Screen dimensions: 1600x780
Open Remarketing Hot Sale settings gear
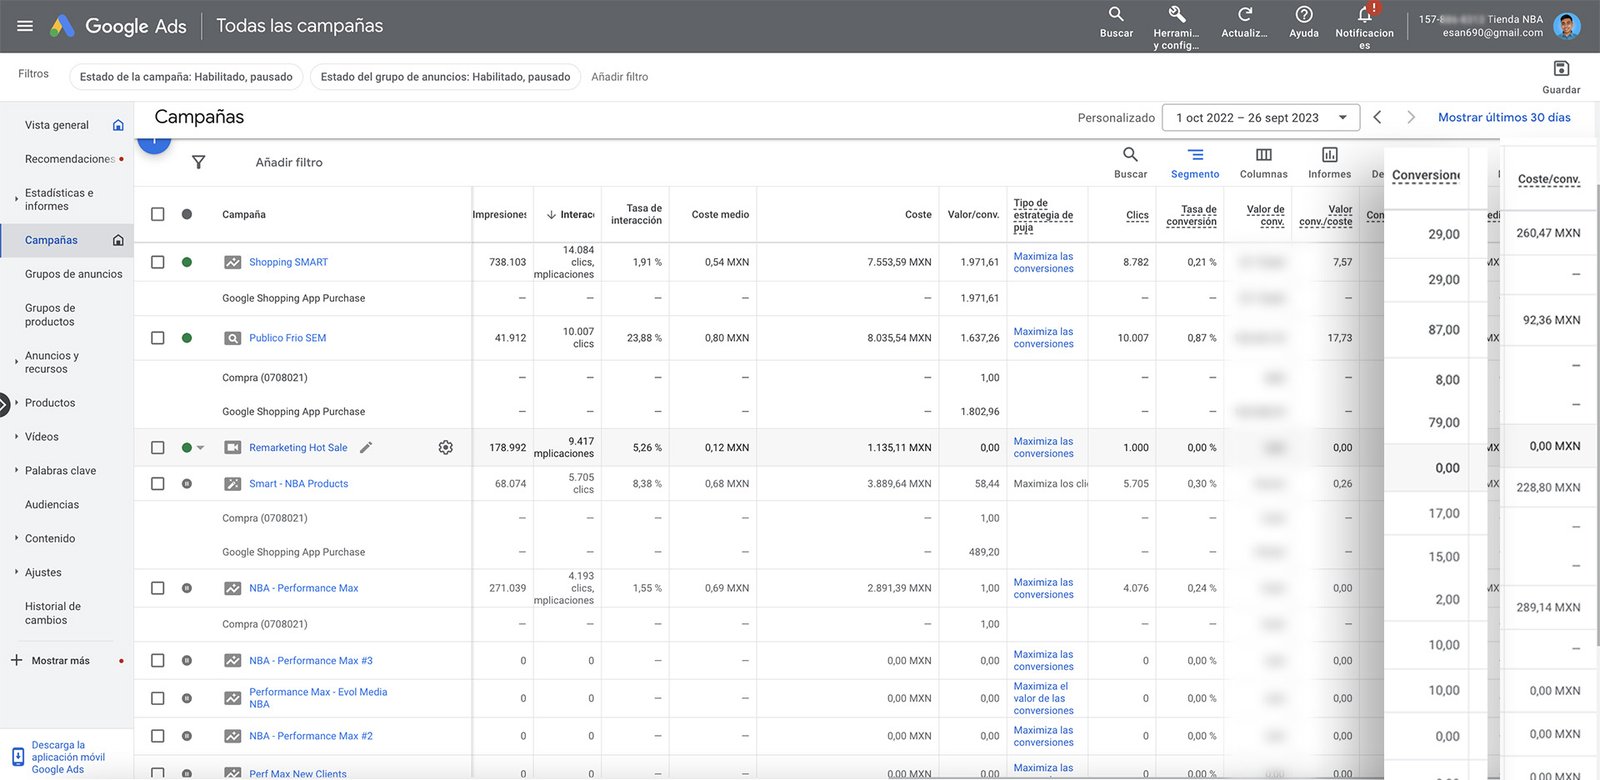point(446,448)
